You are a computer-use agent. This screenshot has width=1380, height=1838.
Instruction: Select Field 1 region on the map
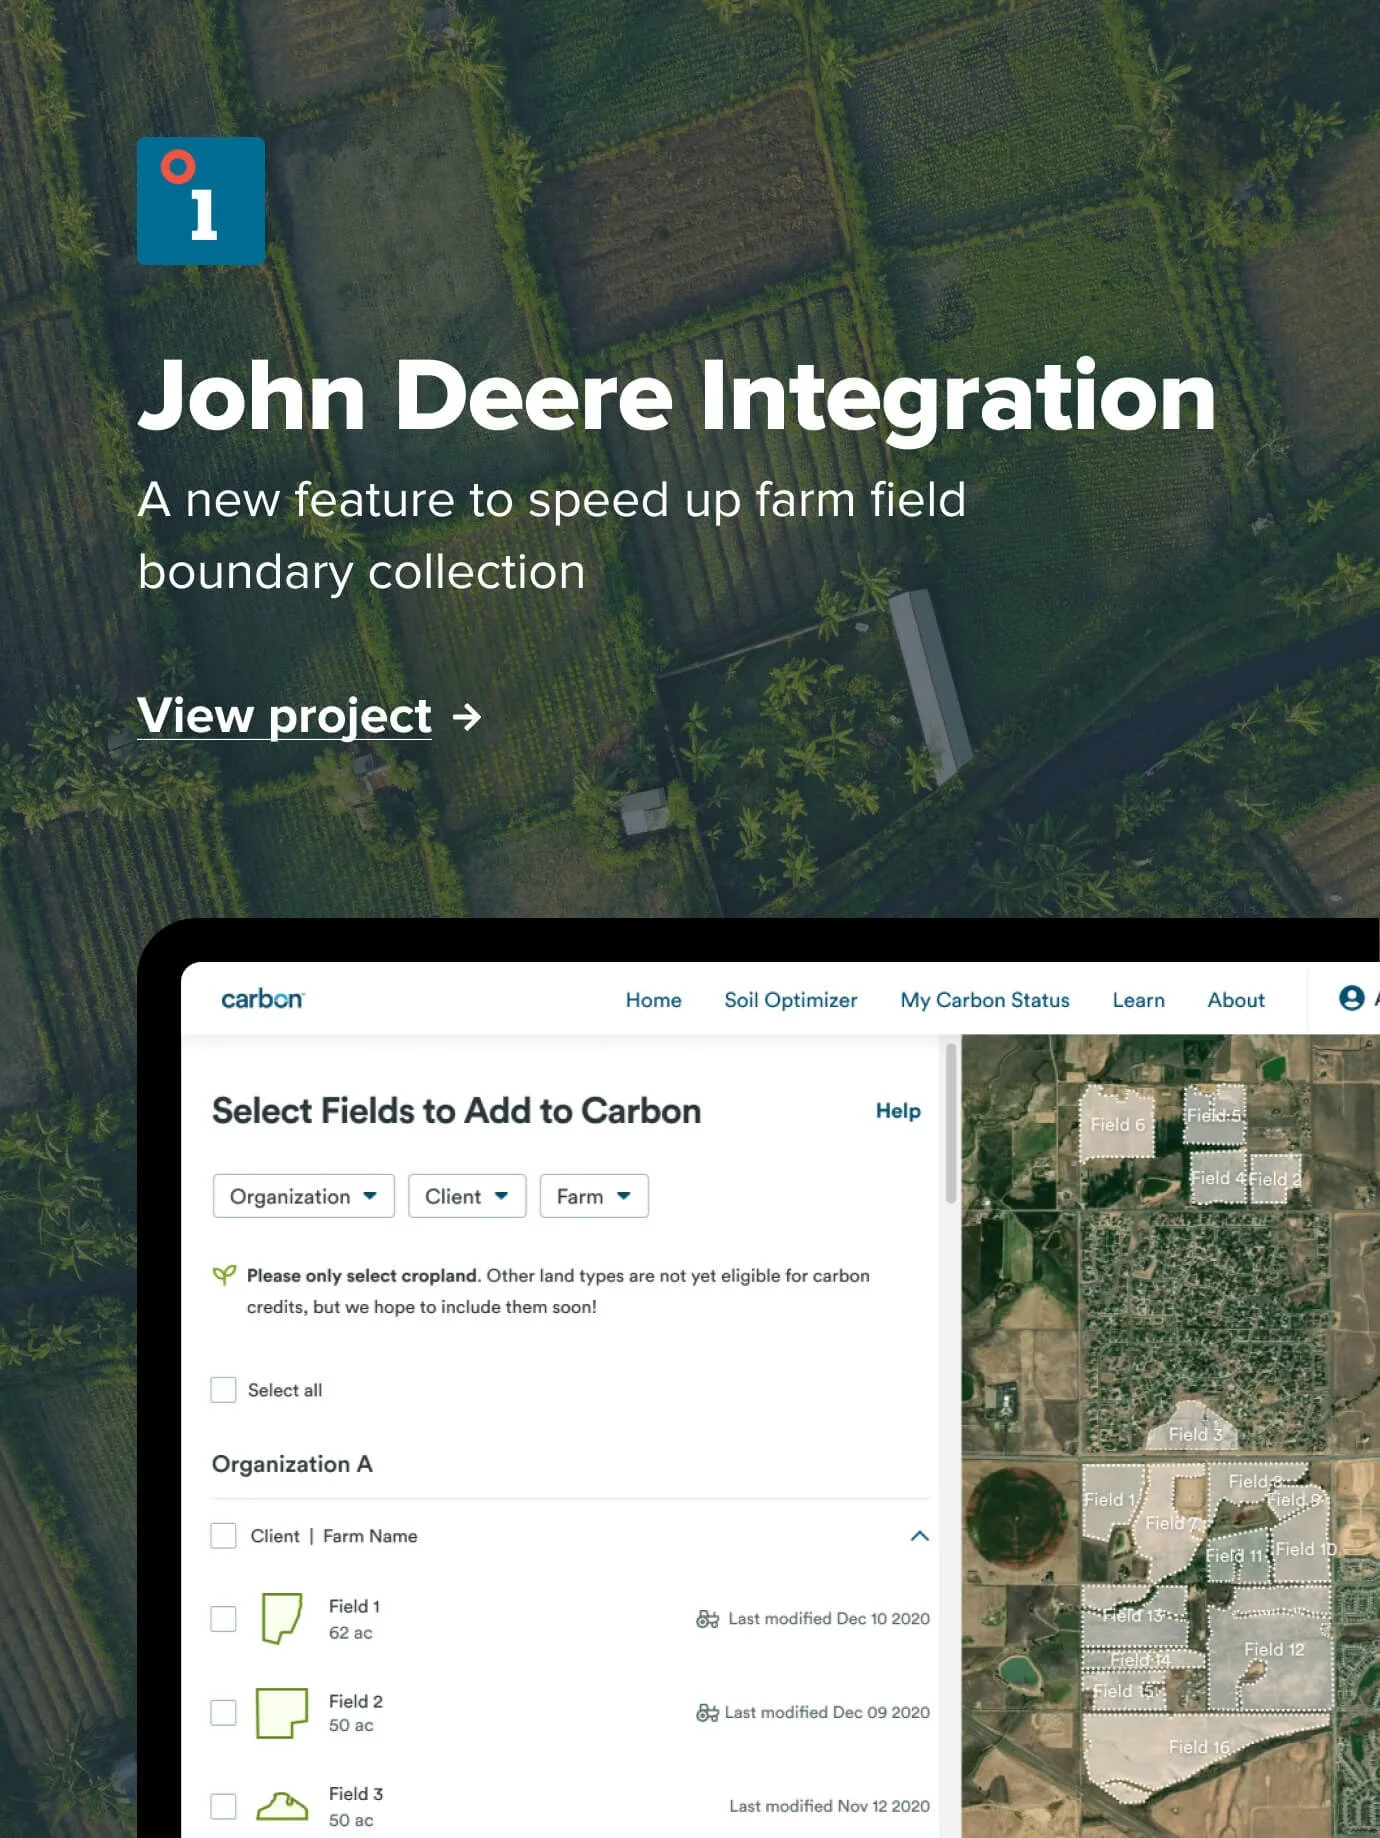(1110, 1500)
